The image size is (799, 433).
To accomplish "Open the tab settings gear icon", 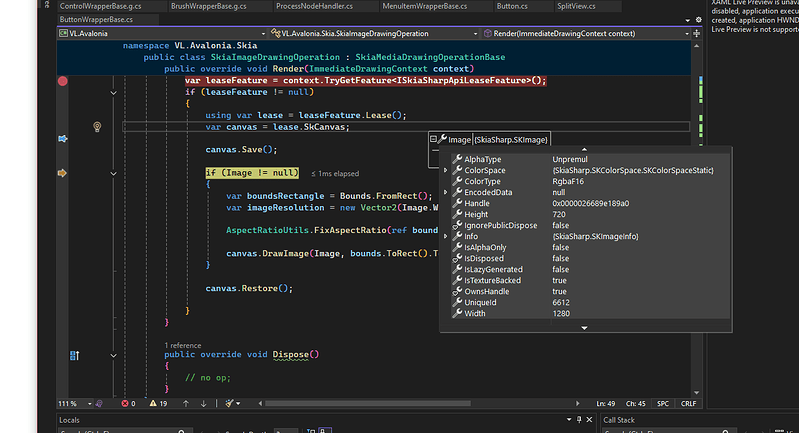I will pos(699,20).
